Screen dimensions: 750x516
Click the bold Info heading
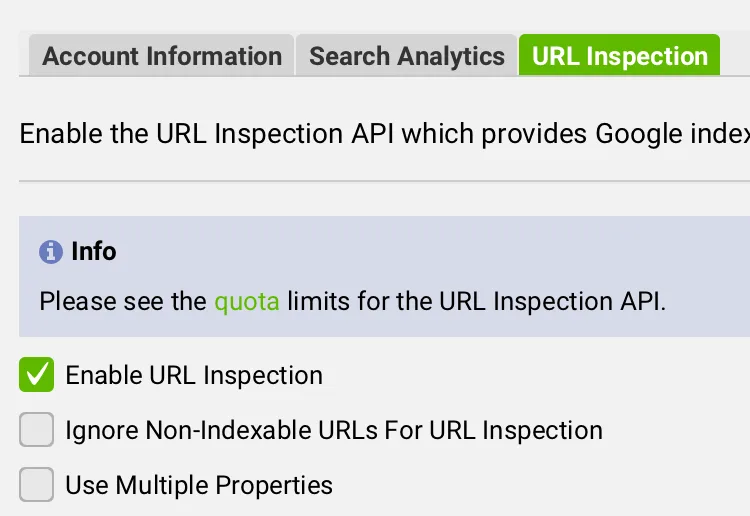pyautogui.click(x=94, y=251)
